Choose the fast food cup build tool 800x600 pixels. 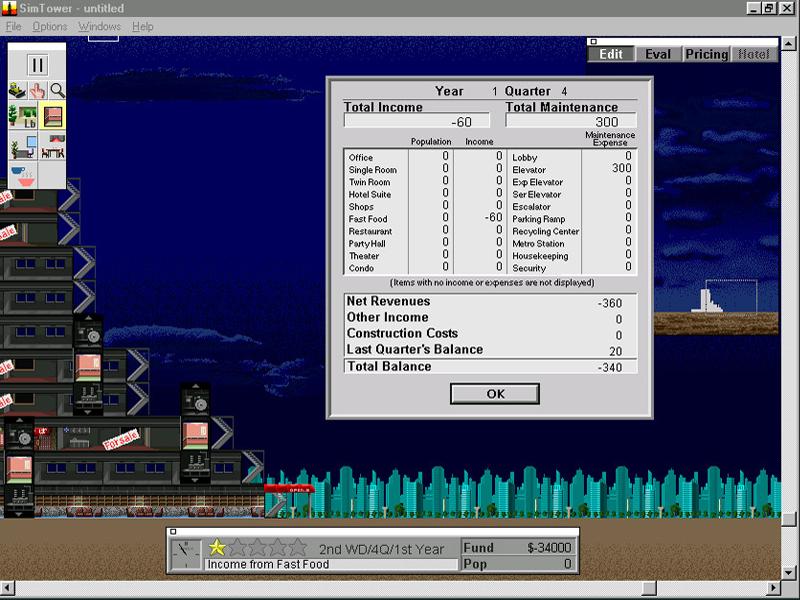coord(22,176)
